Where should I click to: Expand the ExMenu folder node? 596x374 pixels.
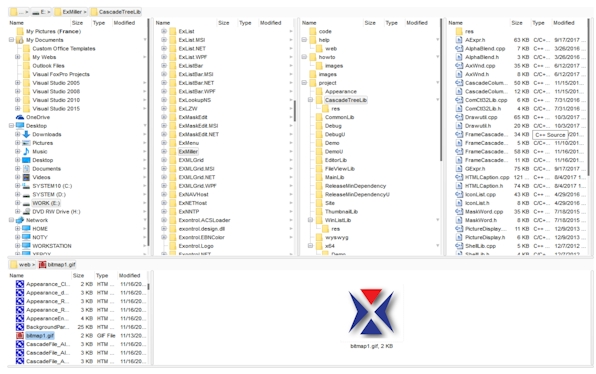coord(164,143)
